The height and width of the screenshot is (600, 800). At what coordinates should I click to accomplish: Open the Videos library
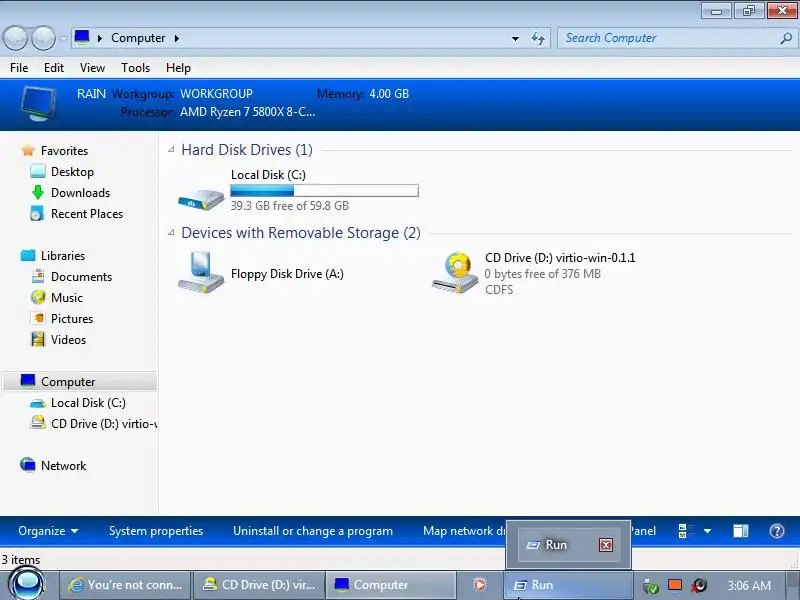point(68,340)
